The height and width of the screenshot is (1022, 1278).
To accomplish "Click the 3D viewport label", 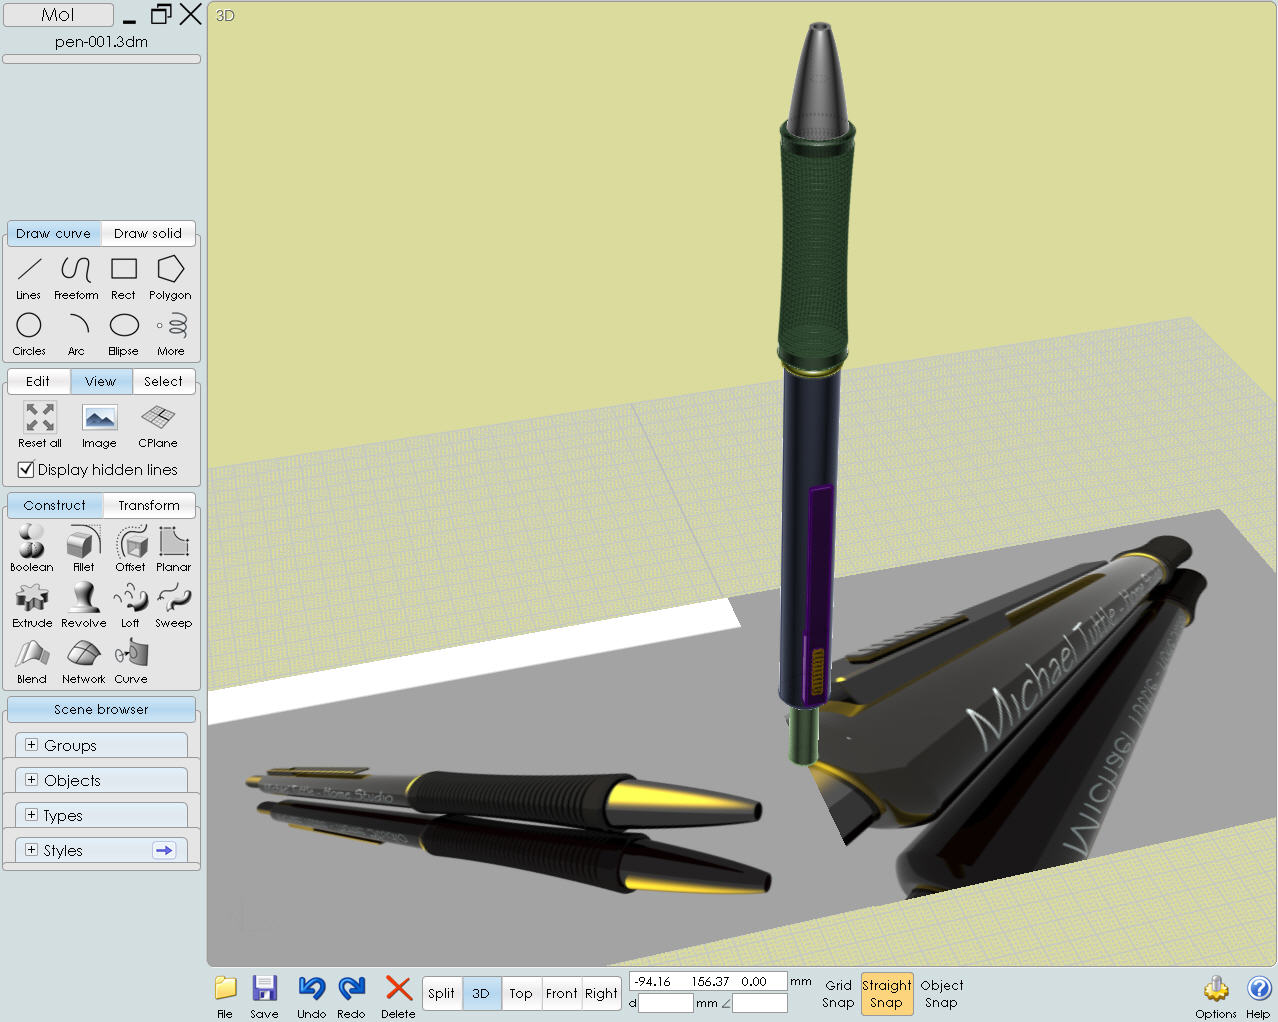I will tap(226, 16).
